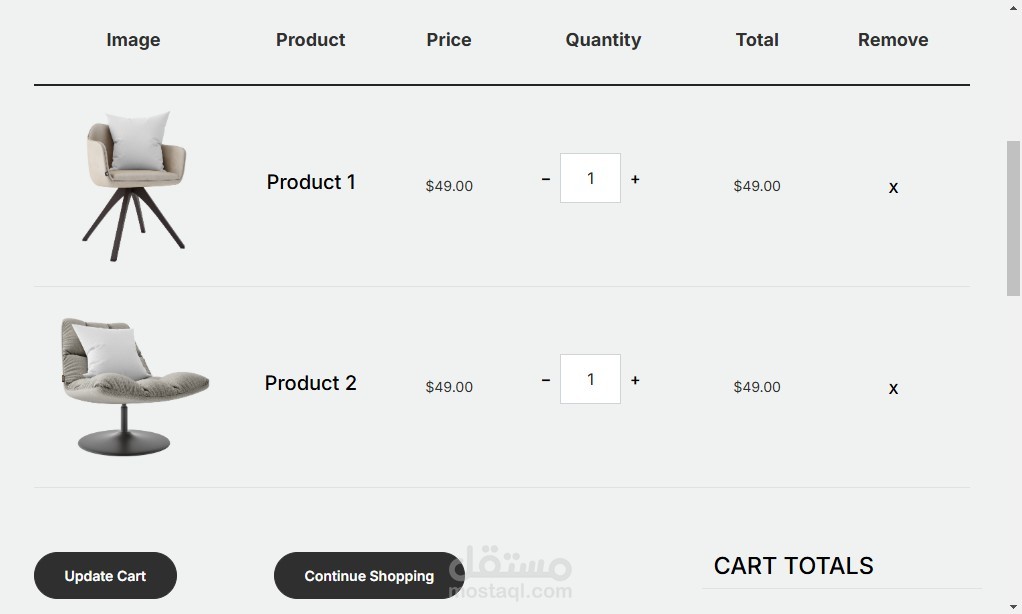Screen dimensions: 1022x614
Task: Click the CART TOTALS heading
Action: click(x=793, y=566)
